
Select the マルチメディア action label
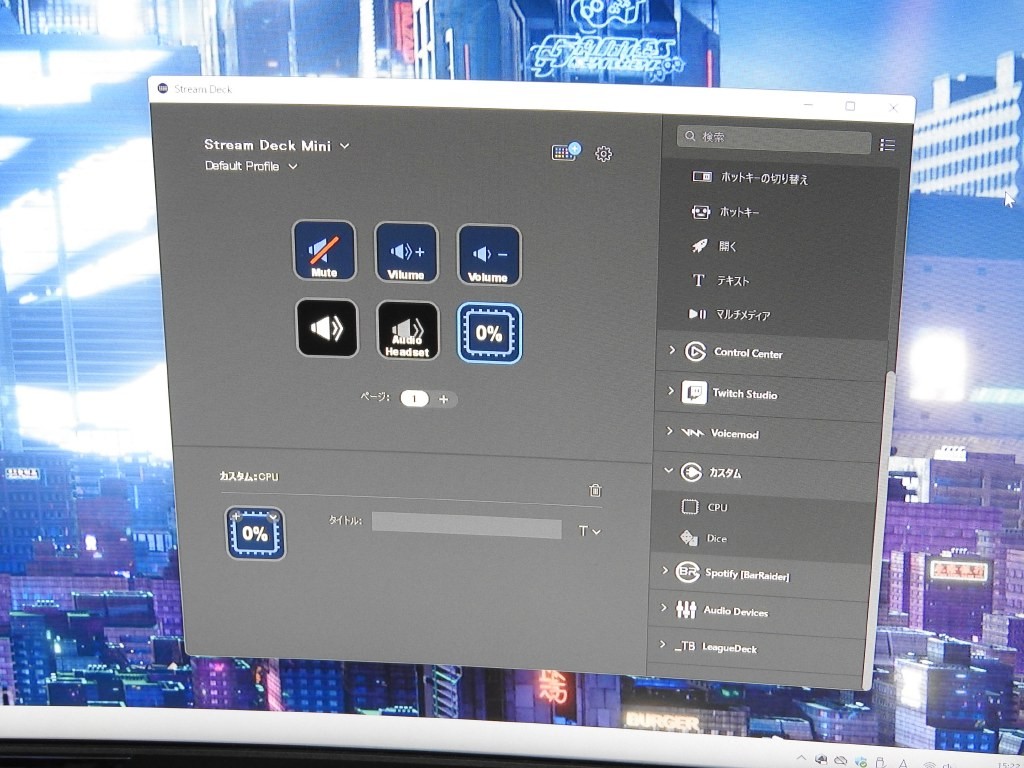click(x=743, y=315)
